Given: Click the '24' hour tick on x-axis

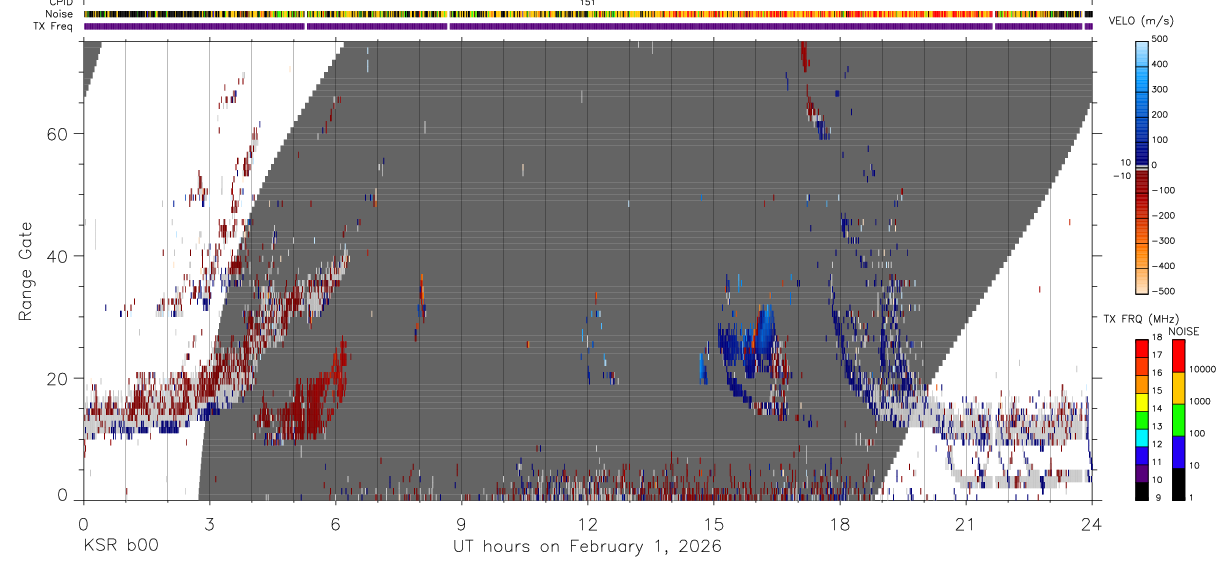Looking at the screenshot, I should tap(1092, 523).
